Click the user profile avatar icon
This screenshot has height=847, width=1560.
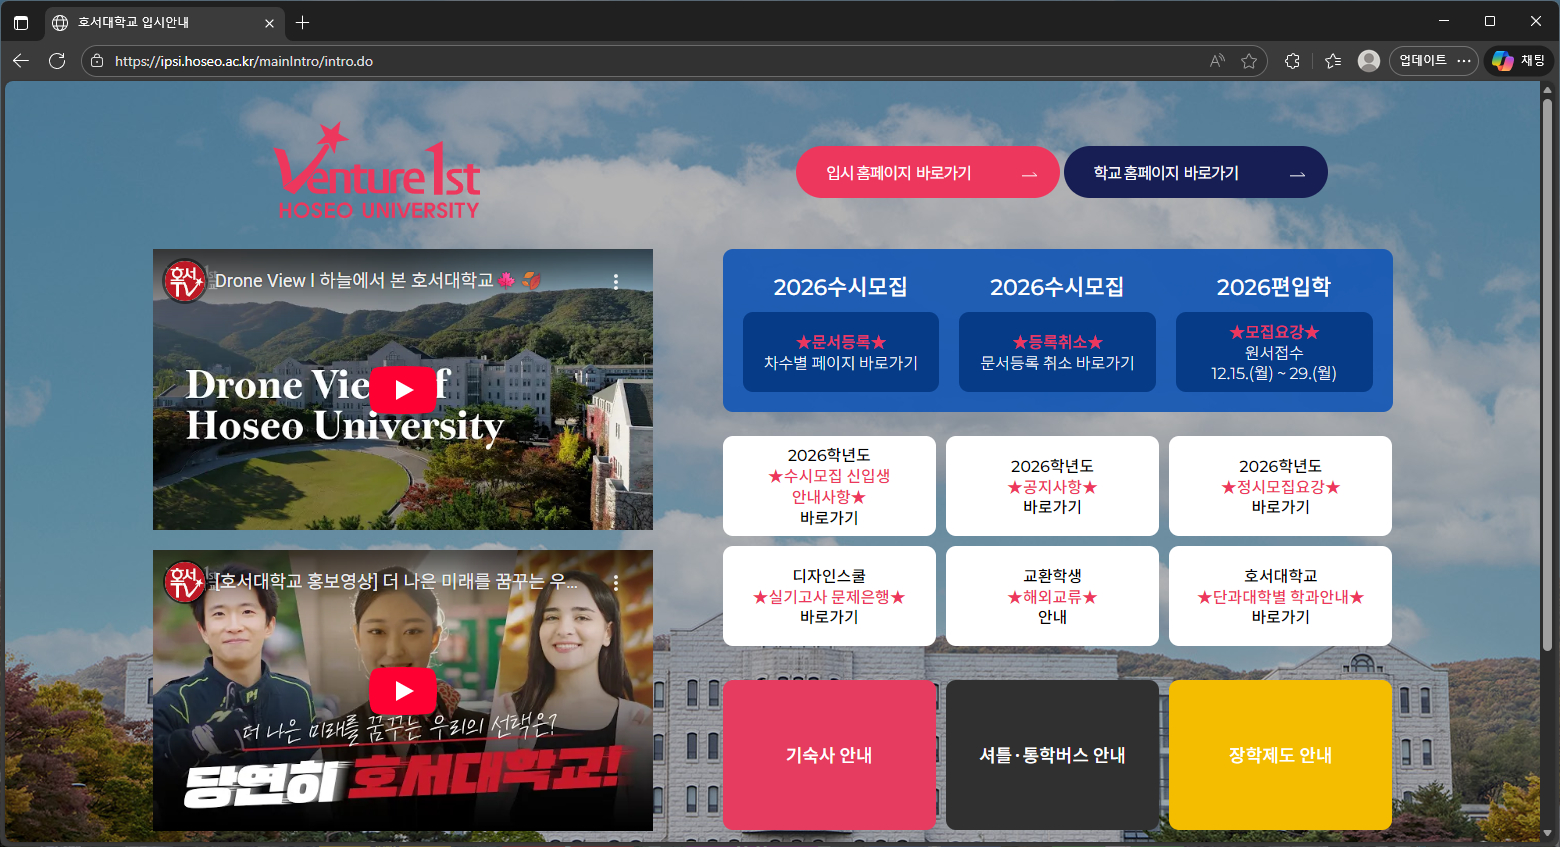click(x=1369, y=61)
